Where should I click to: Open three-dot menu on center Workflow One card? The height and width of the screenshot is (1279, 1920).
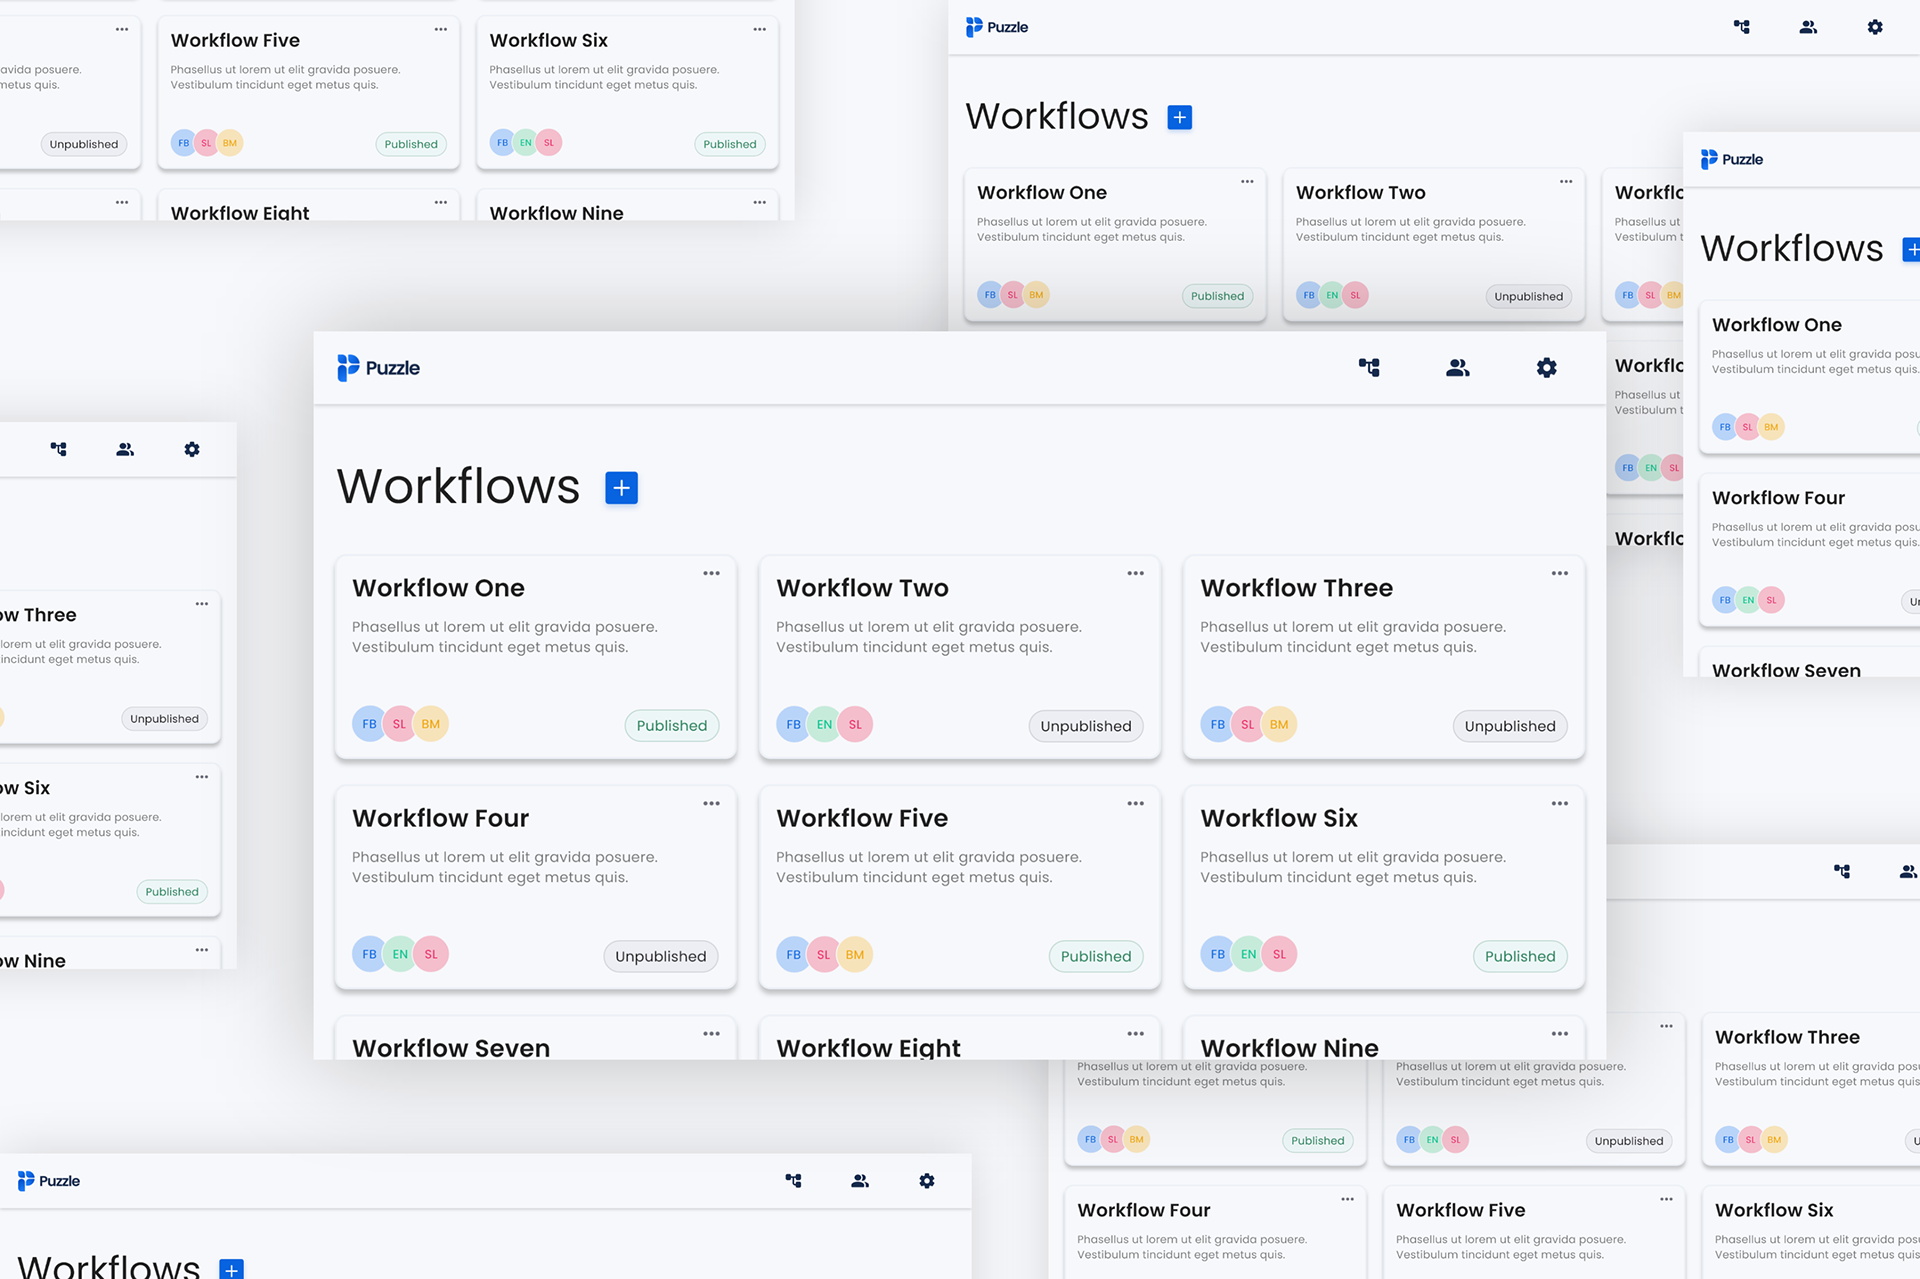711,573
